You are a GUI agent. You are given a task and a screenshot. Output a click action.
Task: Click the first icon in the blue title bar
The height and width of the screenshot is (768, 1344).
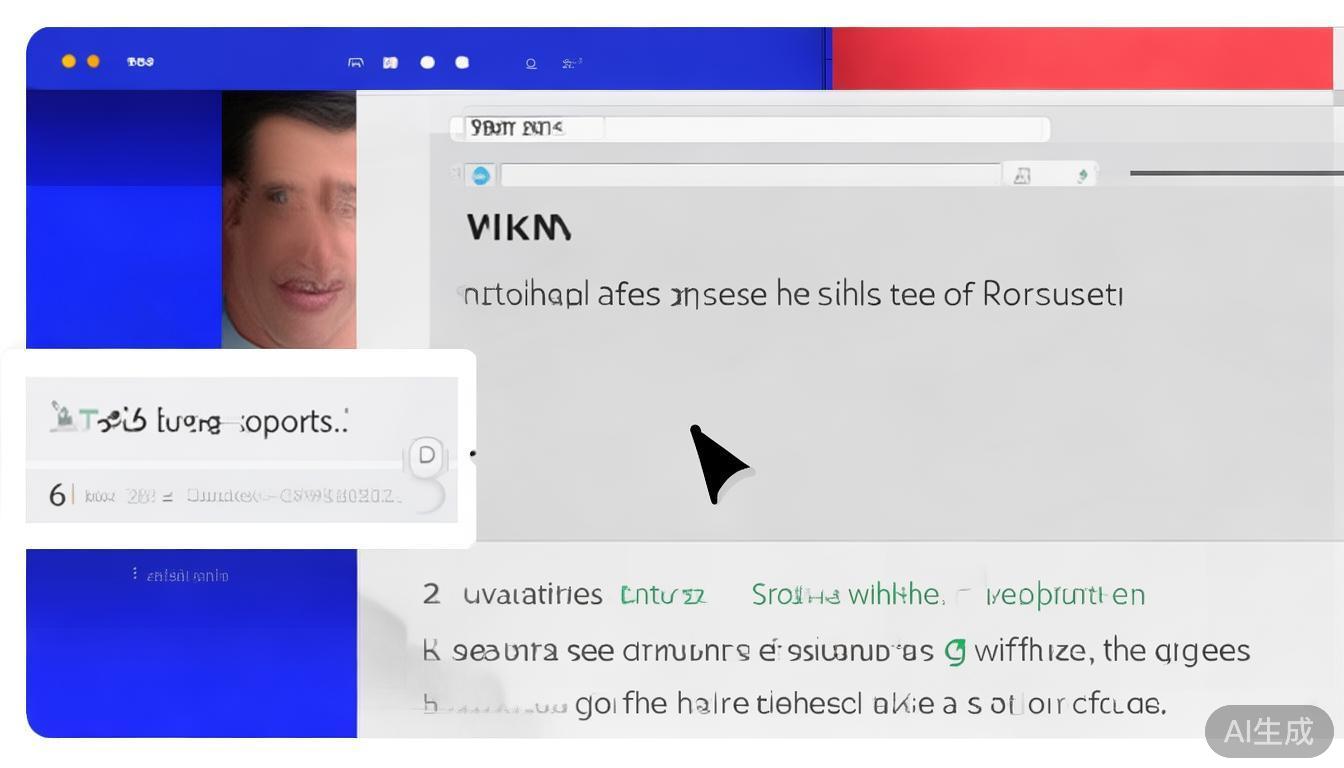[x=355, y=62]
